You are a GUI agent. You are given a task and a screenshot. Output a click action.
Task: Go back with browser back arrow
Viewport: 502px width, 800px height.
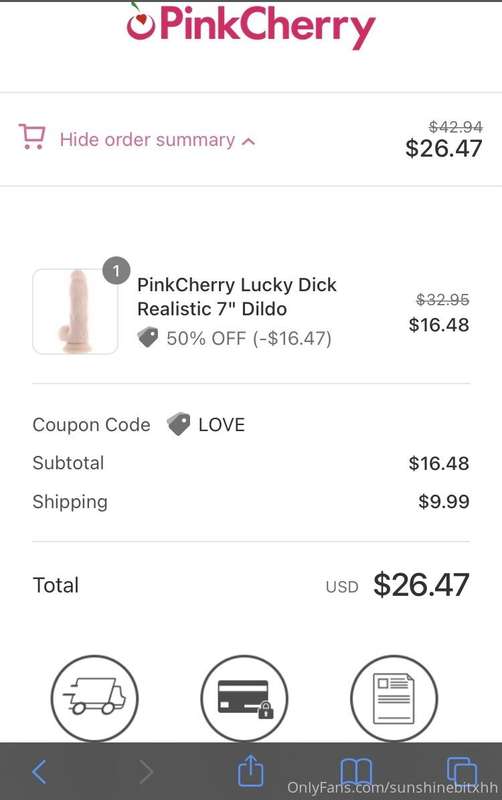39,771
